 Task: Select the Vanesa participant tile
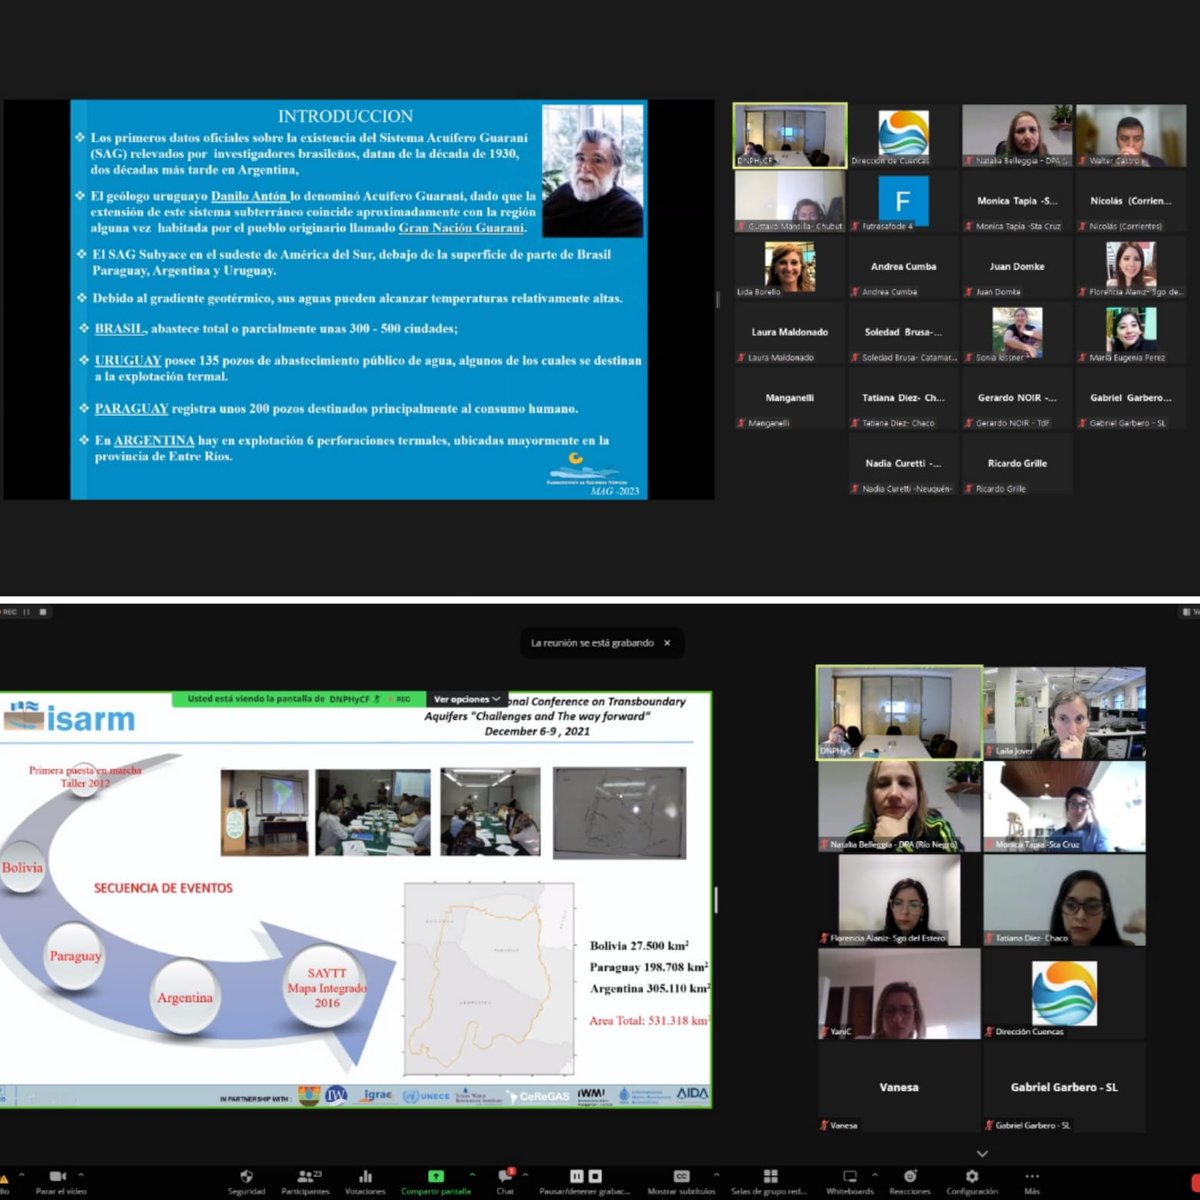(x=899, y=1088)
